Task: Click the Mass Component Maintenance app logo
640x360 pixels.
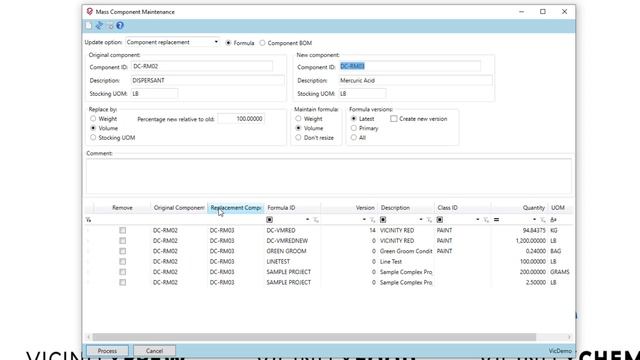Action: click(x=89, y=11)
